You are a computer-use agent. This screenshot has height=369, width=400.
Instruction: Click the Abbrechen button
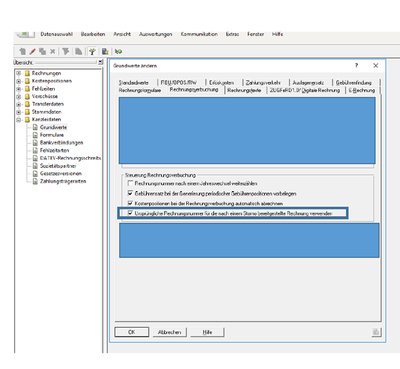click(170, 332)
